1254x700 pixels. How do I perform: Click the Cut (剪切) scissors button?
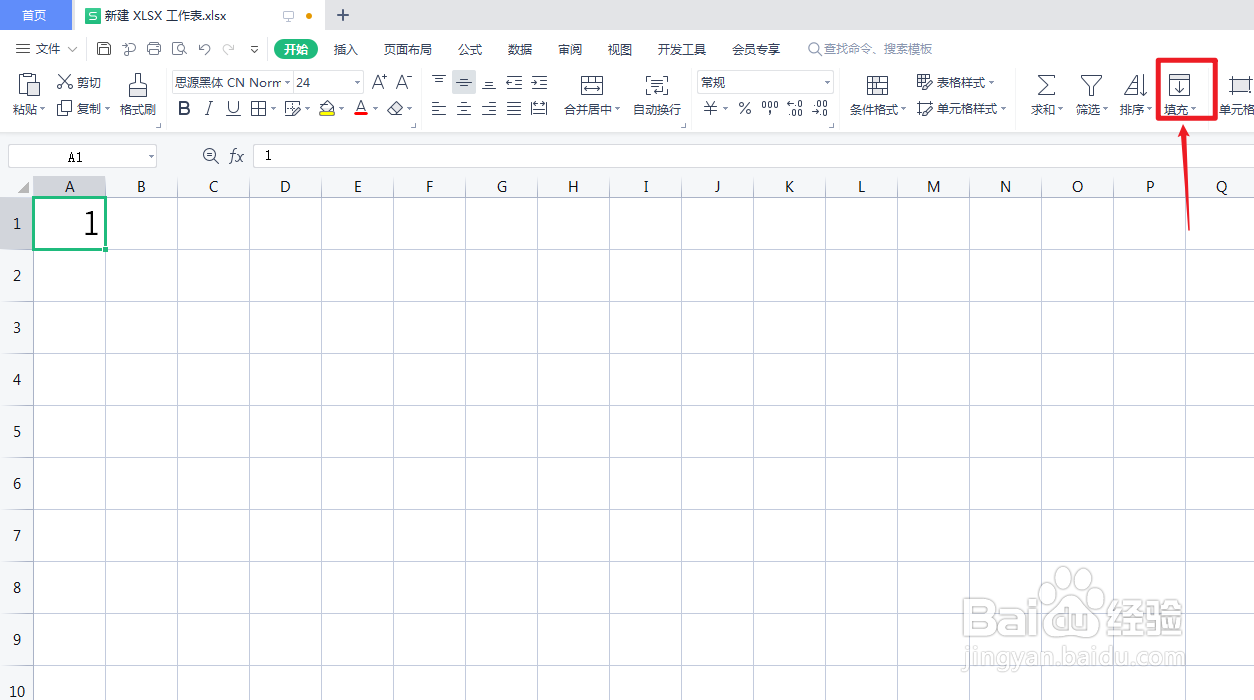coord(78,83)
